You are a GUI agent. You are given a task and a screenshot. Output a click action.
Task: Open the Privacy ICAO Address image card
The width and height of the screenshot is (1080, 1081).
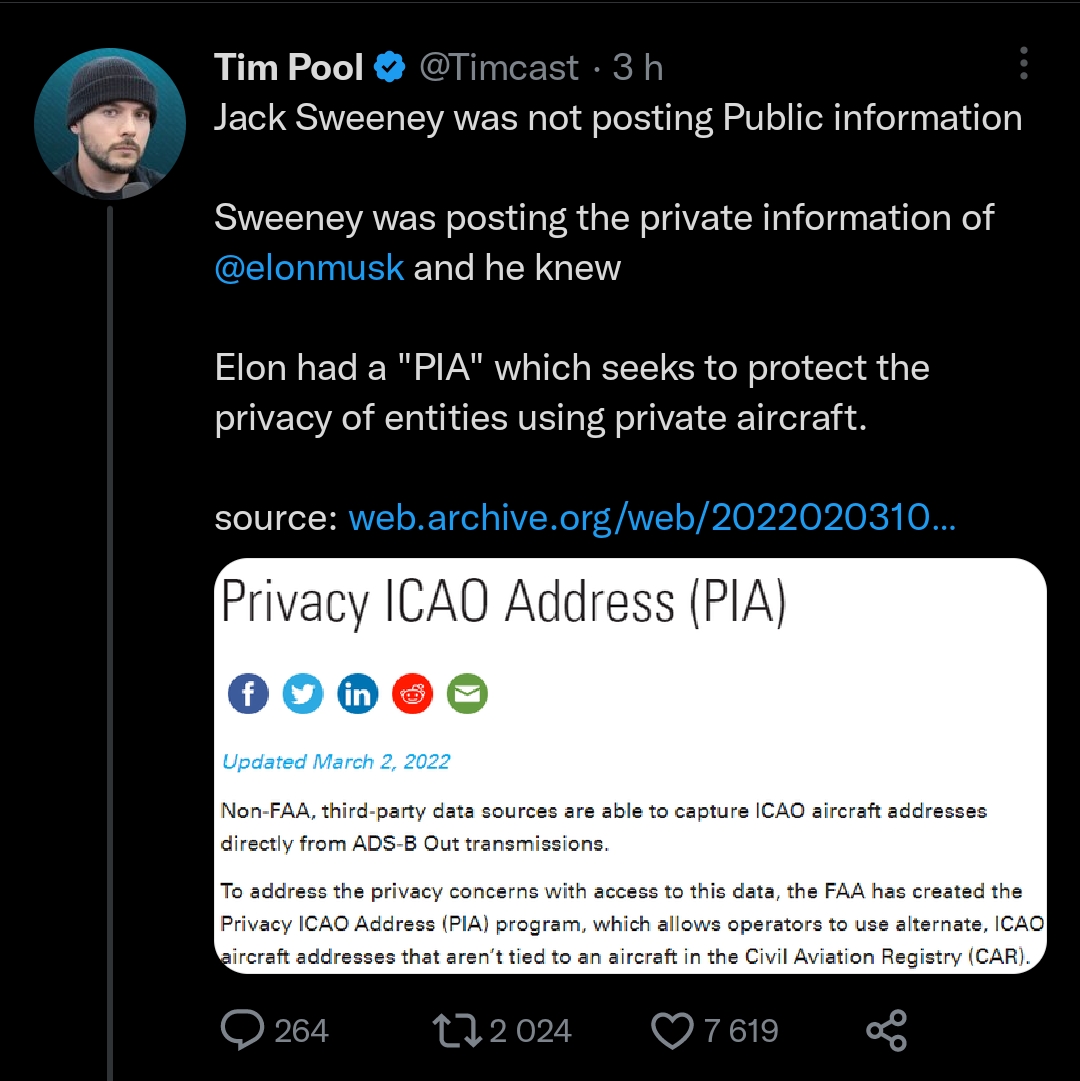[630, 765]
